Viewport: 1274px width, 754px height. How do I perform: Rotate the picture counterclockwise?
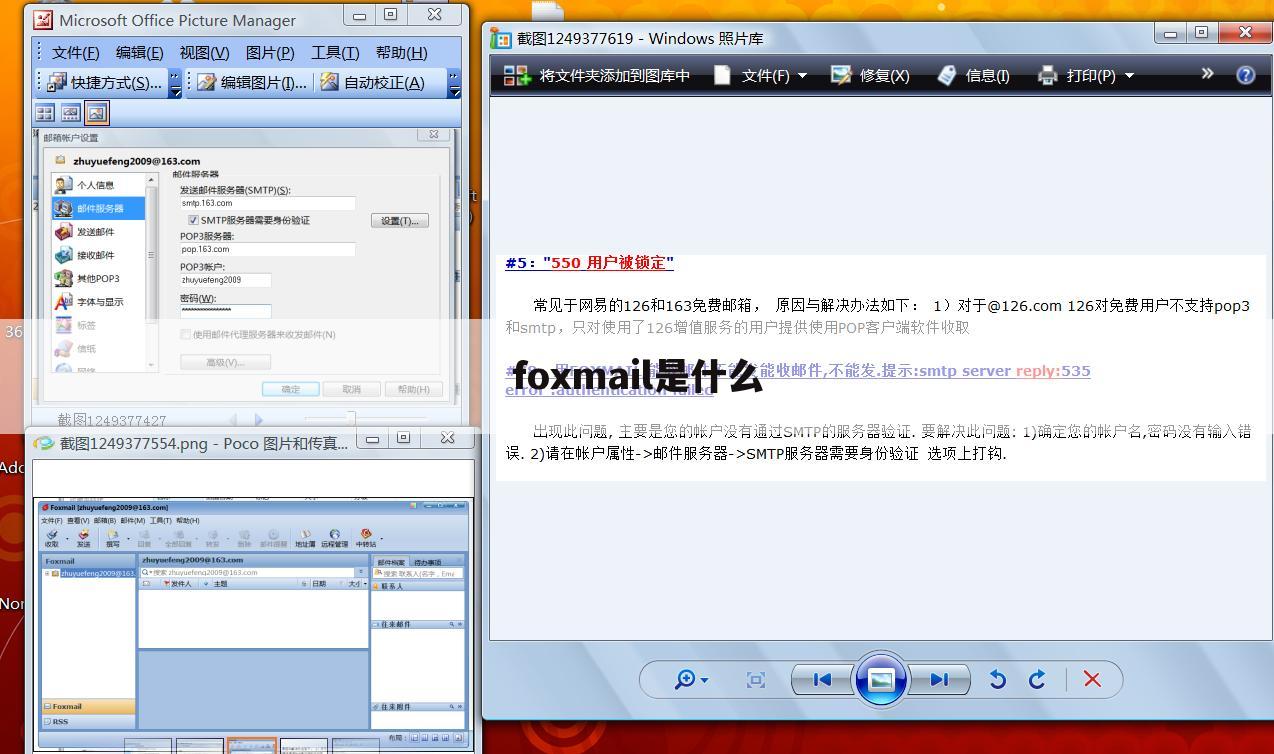point(997,680)
